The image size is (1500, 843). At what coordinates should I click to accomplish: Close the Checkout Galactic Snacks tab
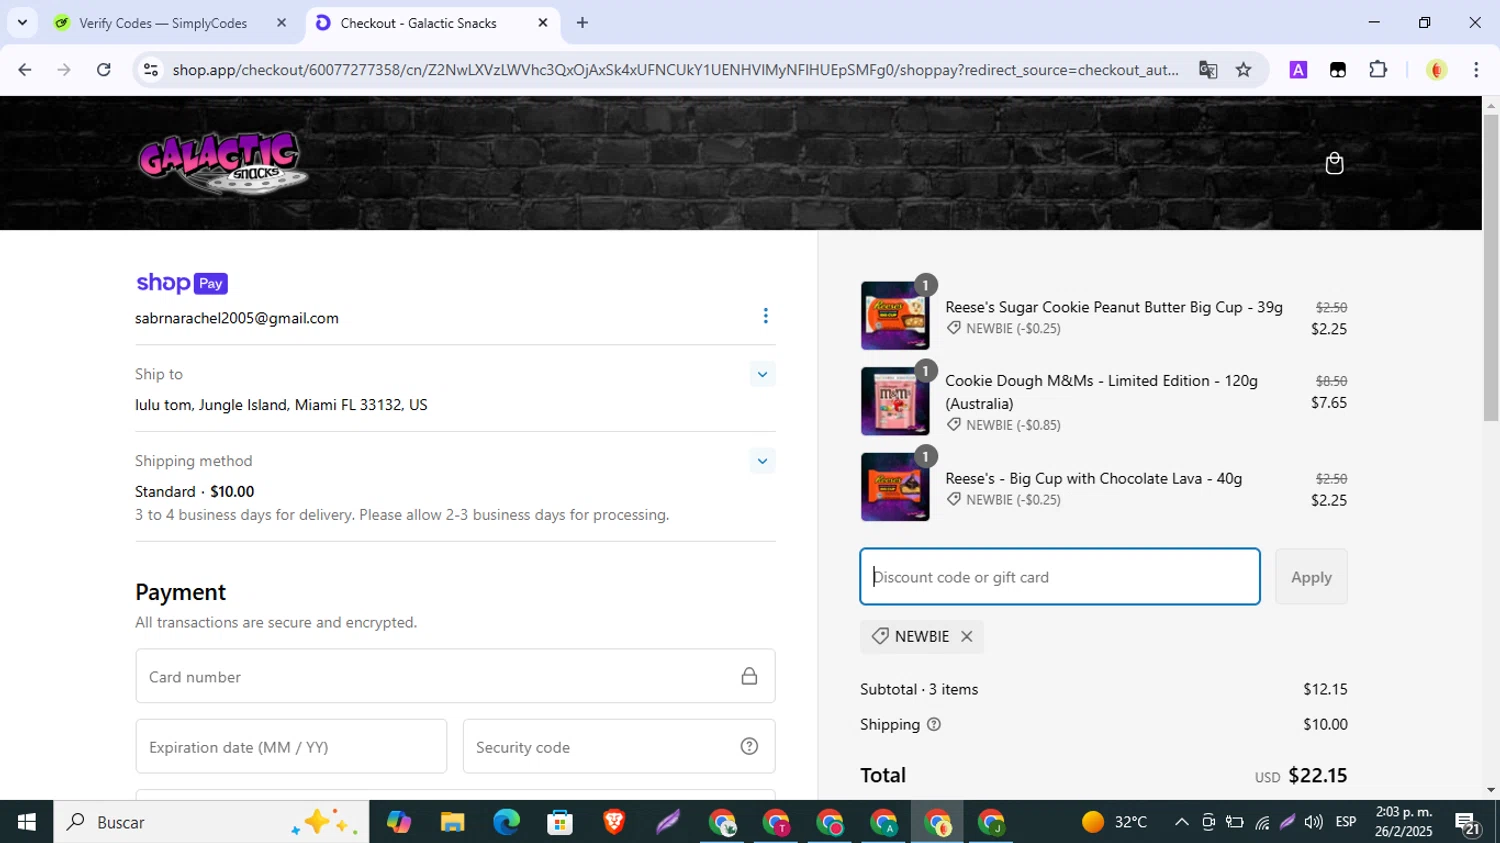coord(543,23)
